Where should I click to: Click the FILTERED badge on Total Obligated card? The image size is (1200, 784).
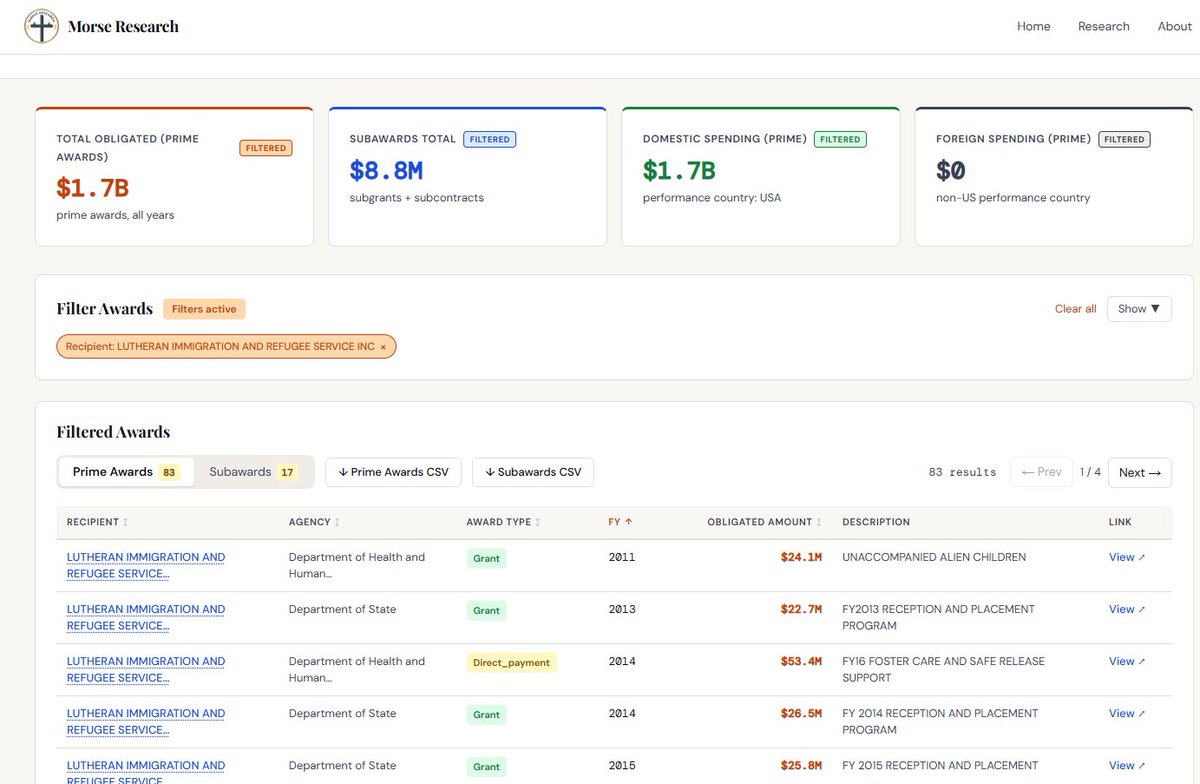click(x=266, y=148)
